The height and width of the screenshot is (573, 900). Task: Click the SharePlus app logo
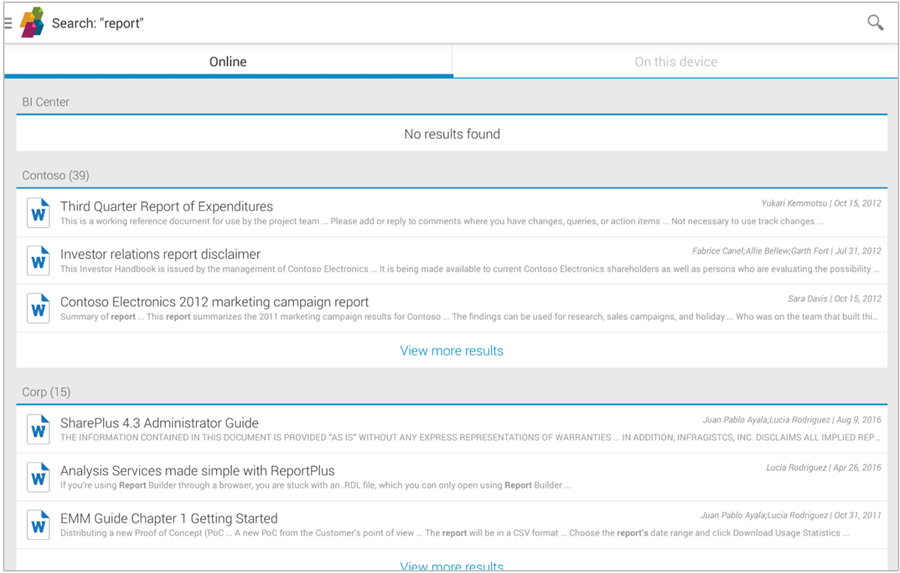[32, 23]
